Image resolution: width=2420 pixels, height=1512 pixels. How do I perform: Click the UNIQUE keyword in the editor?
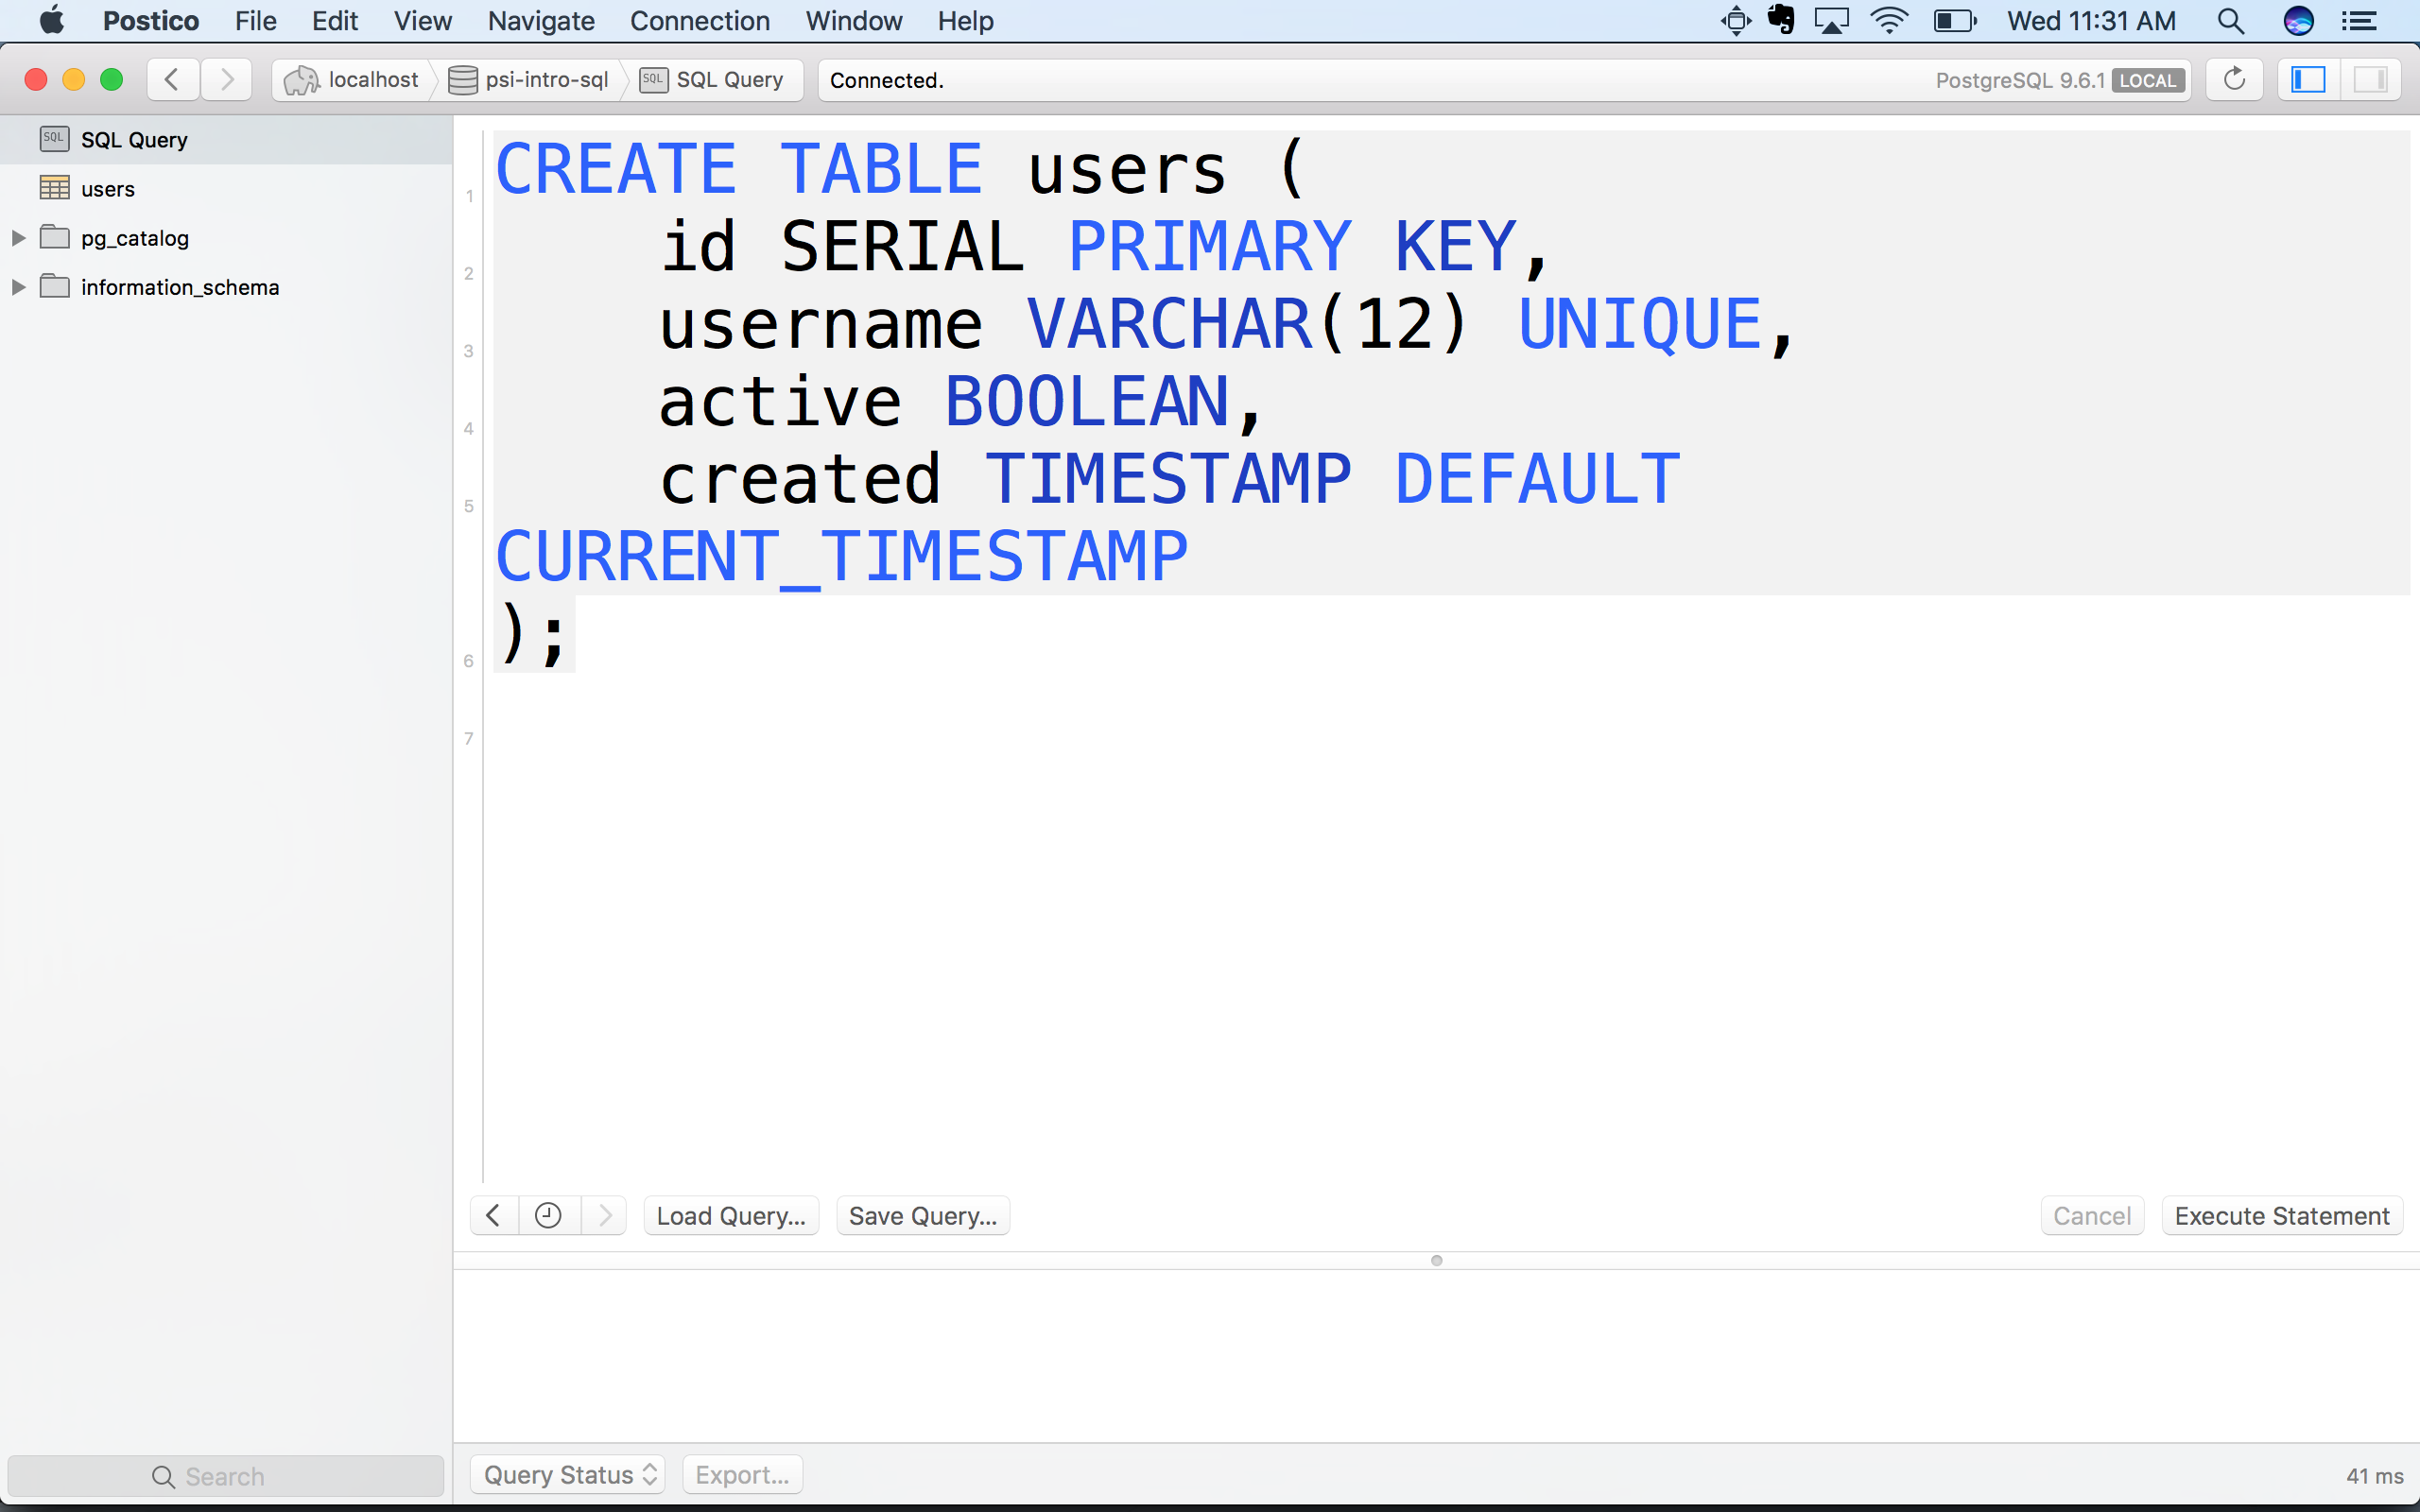pos(1640,324)
